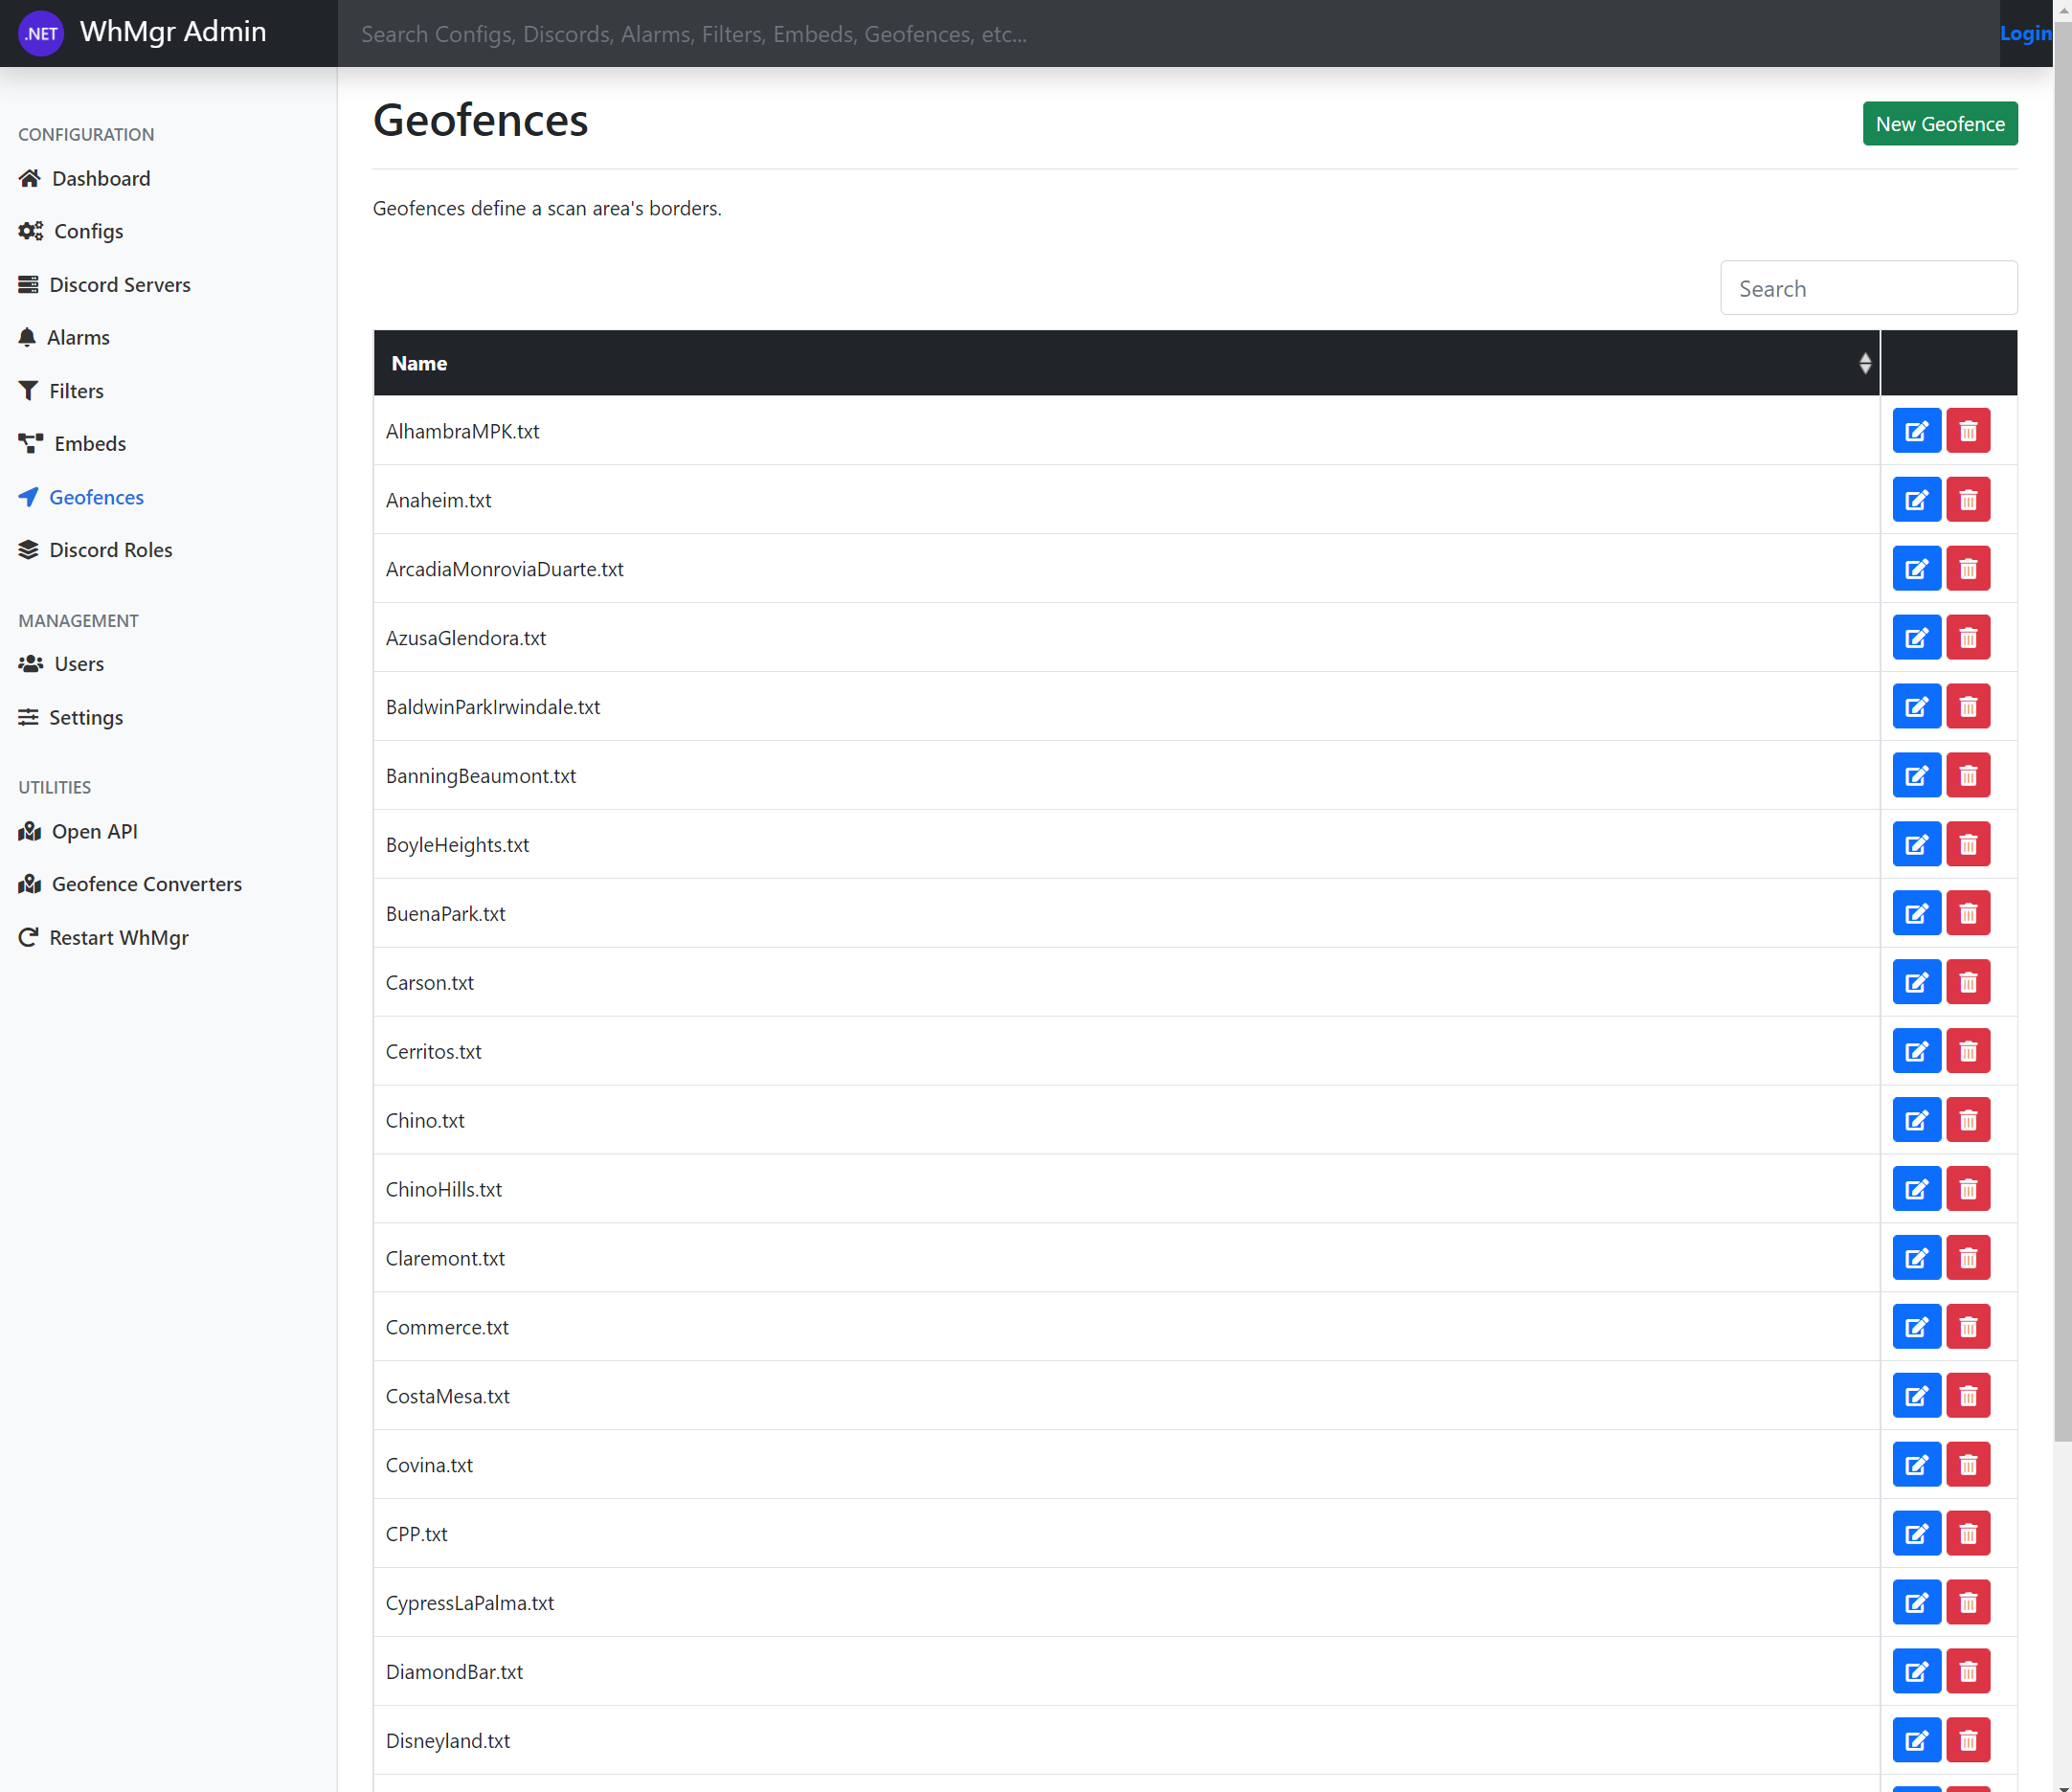2072x1792 pixels.
Task: Edit the BoyleHeights.txt geofence
Action: 1916,844
